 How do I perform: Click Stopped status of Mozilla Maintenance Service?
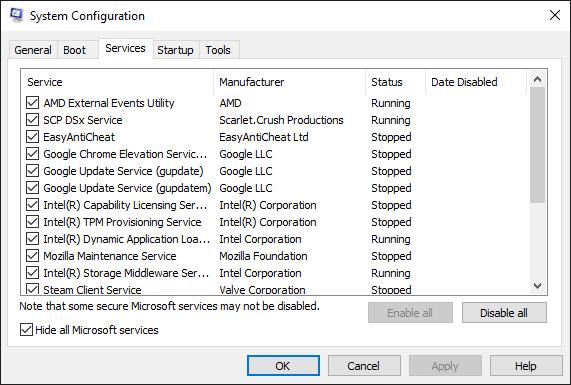tap(391, 256)
